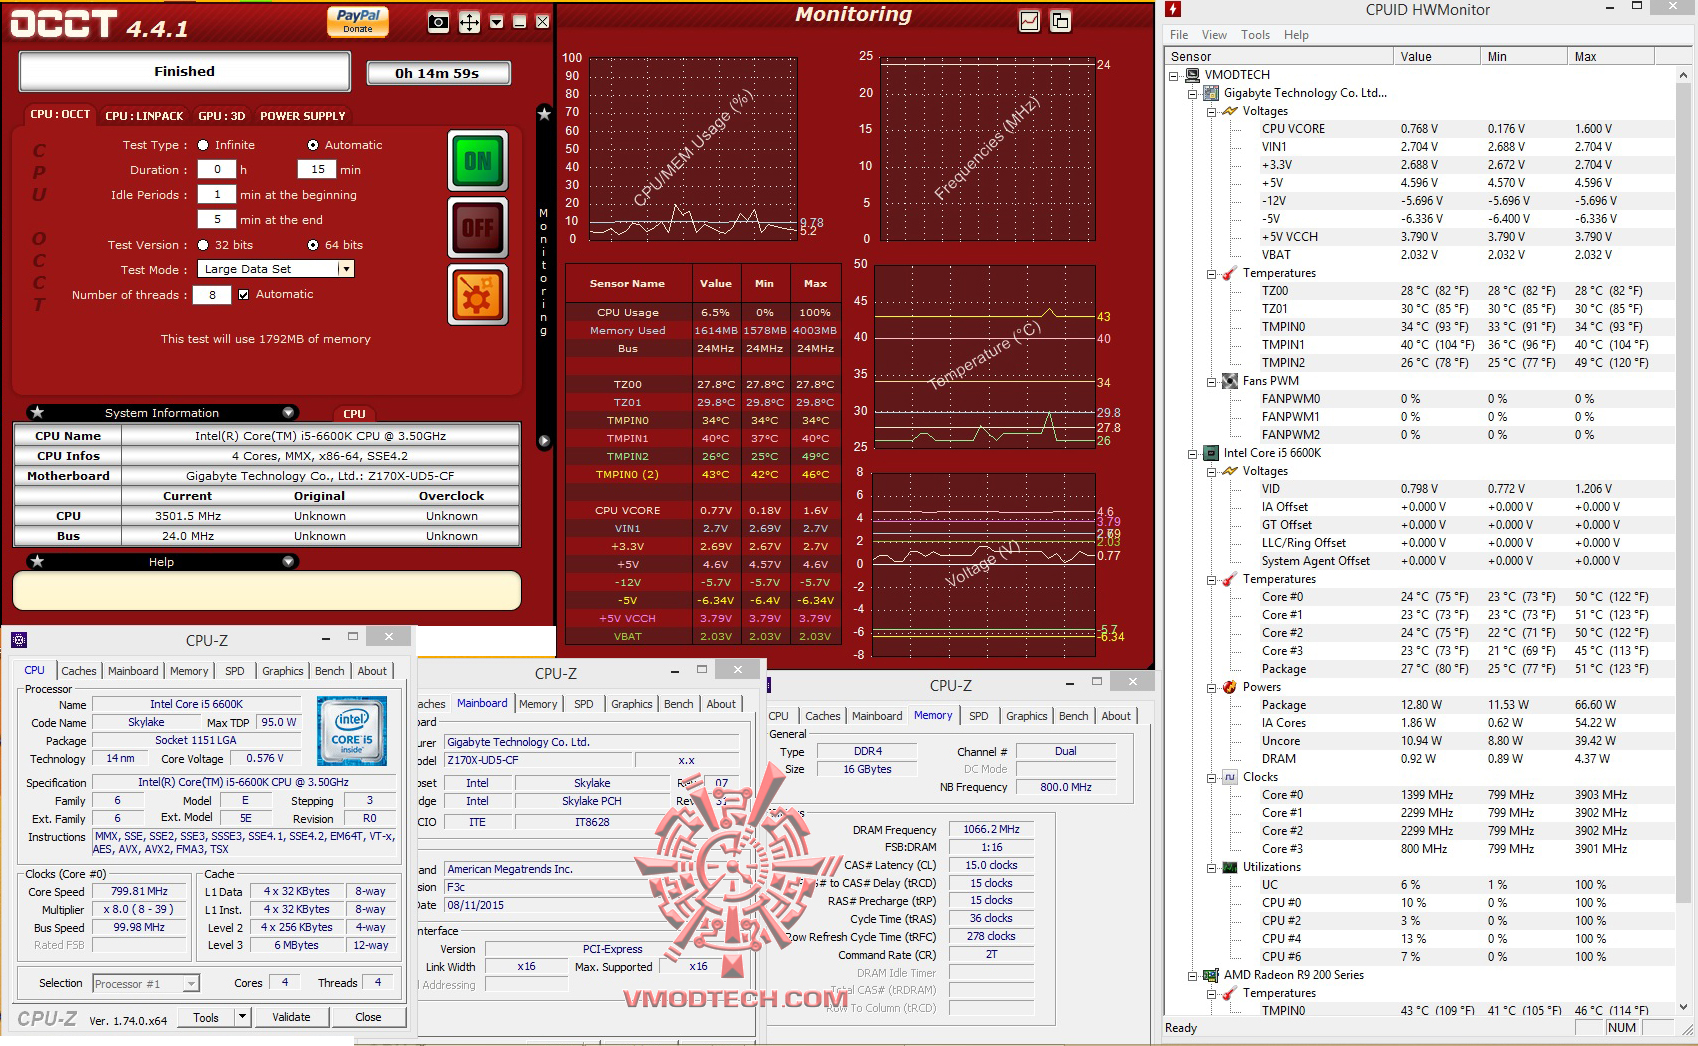
Task: Click the Duration hours input field
Action: tap(217, 170)
